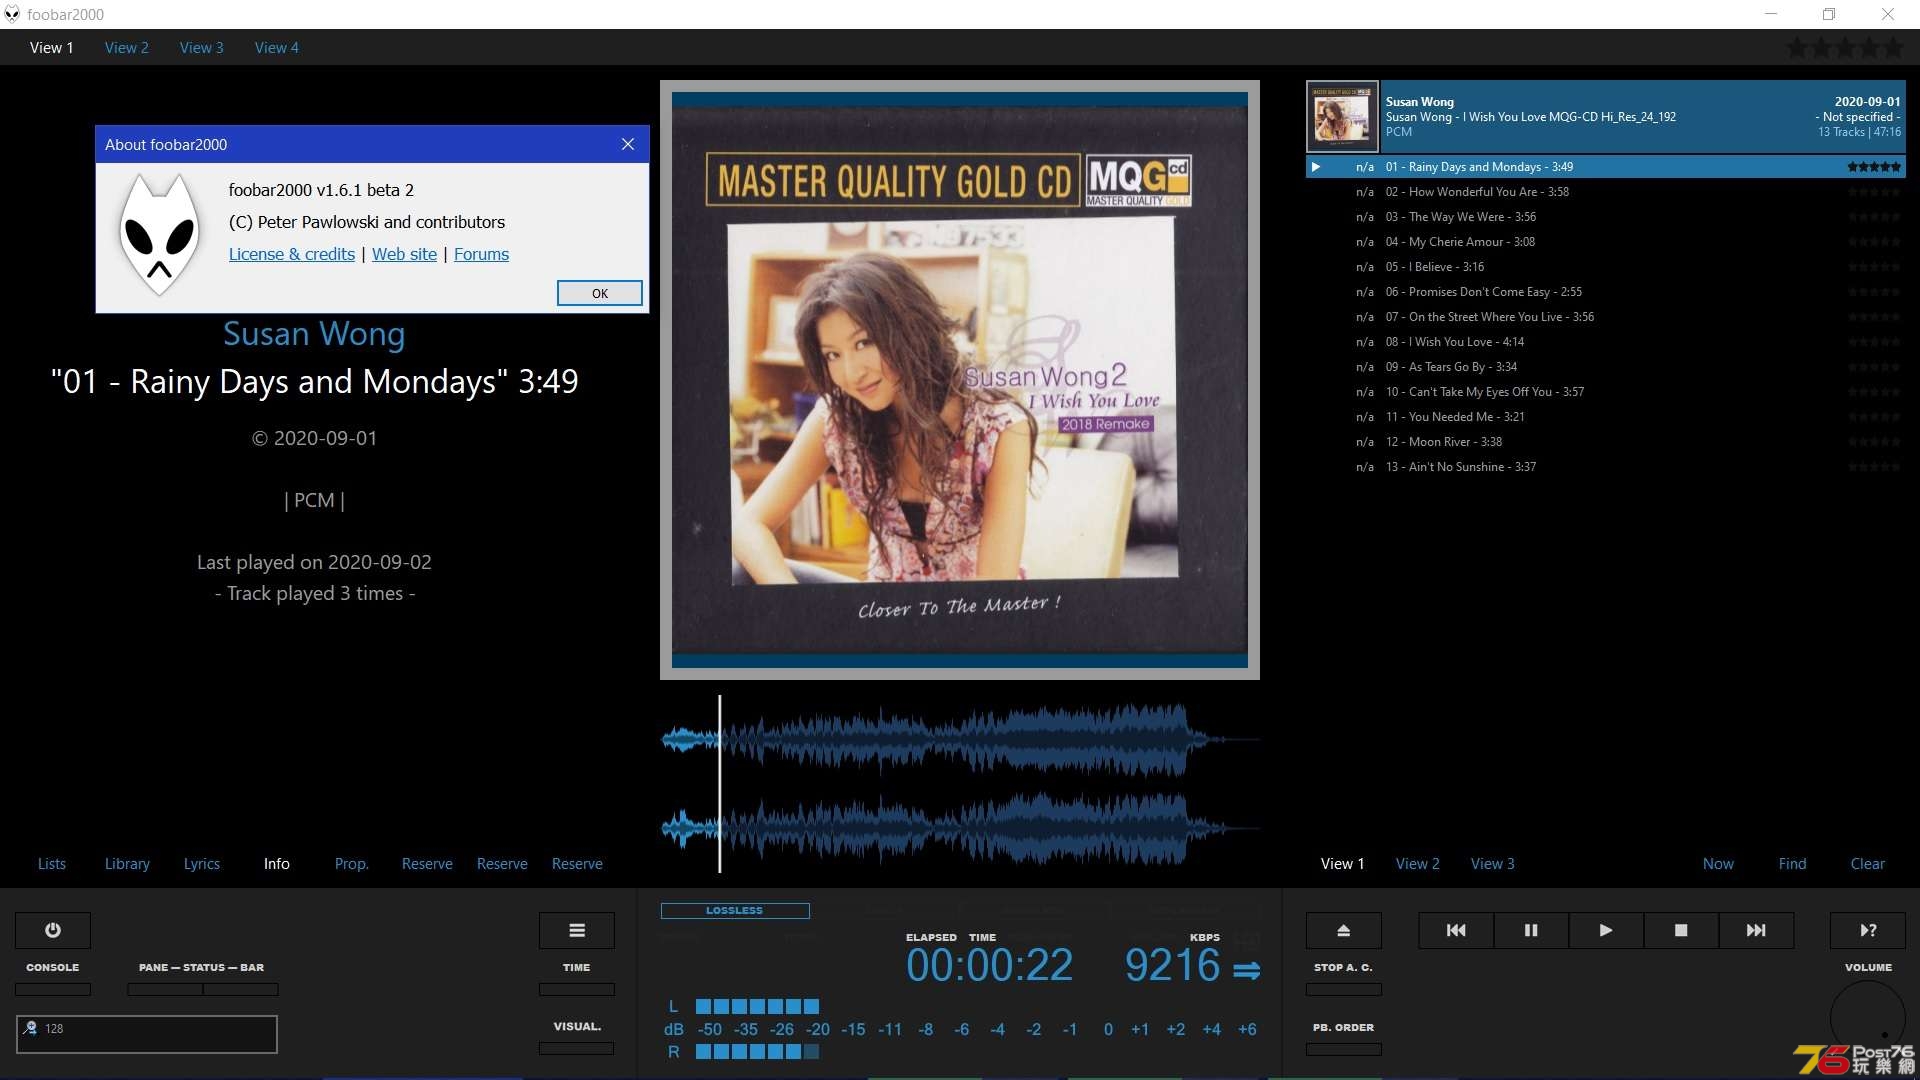1920x1080 pixels.
Task: Select track 12 - Moon River
Action: tap(1606, 442)
